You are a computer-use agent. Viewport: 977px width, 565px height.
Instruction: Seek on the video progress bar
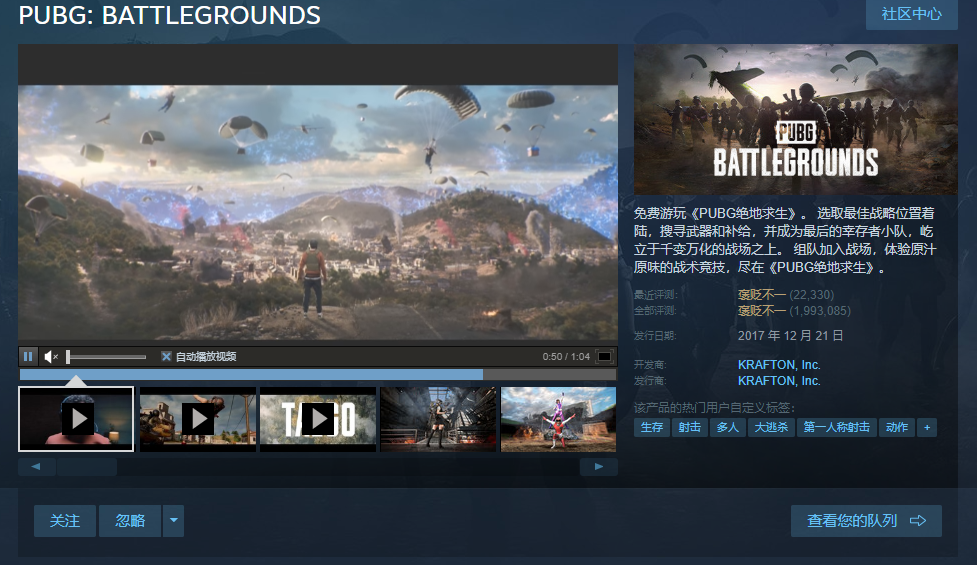point(318,374)
